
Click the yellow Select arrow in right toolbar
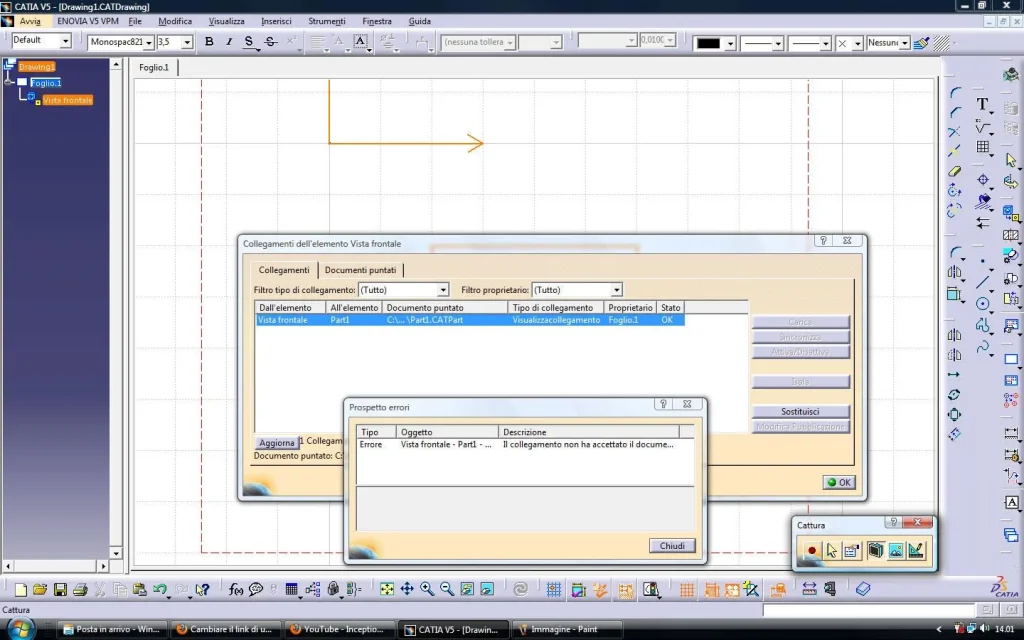pos(1011,160)
